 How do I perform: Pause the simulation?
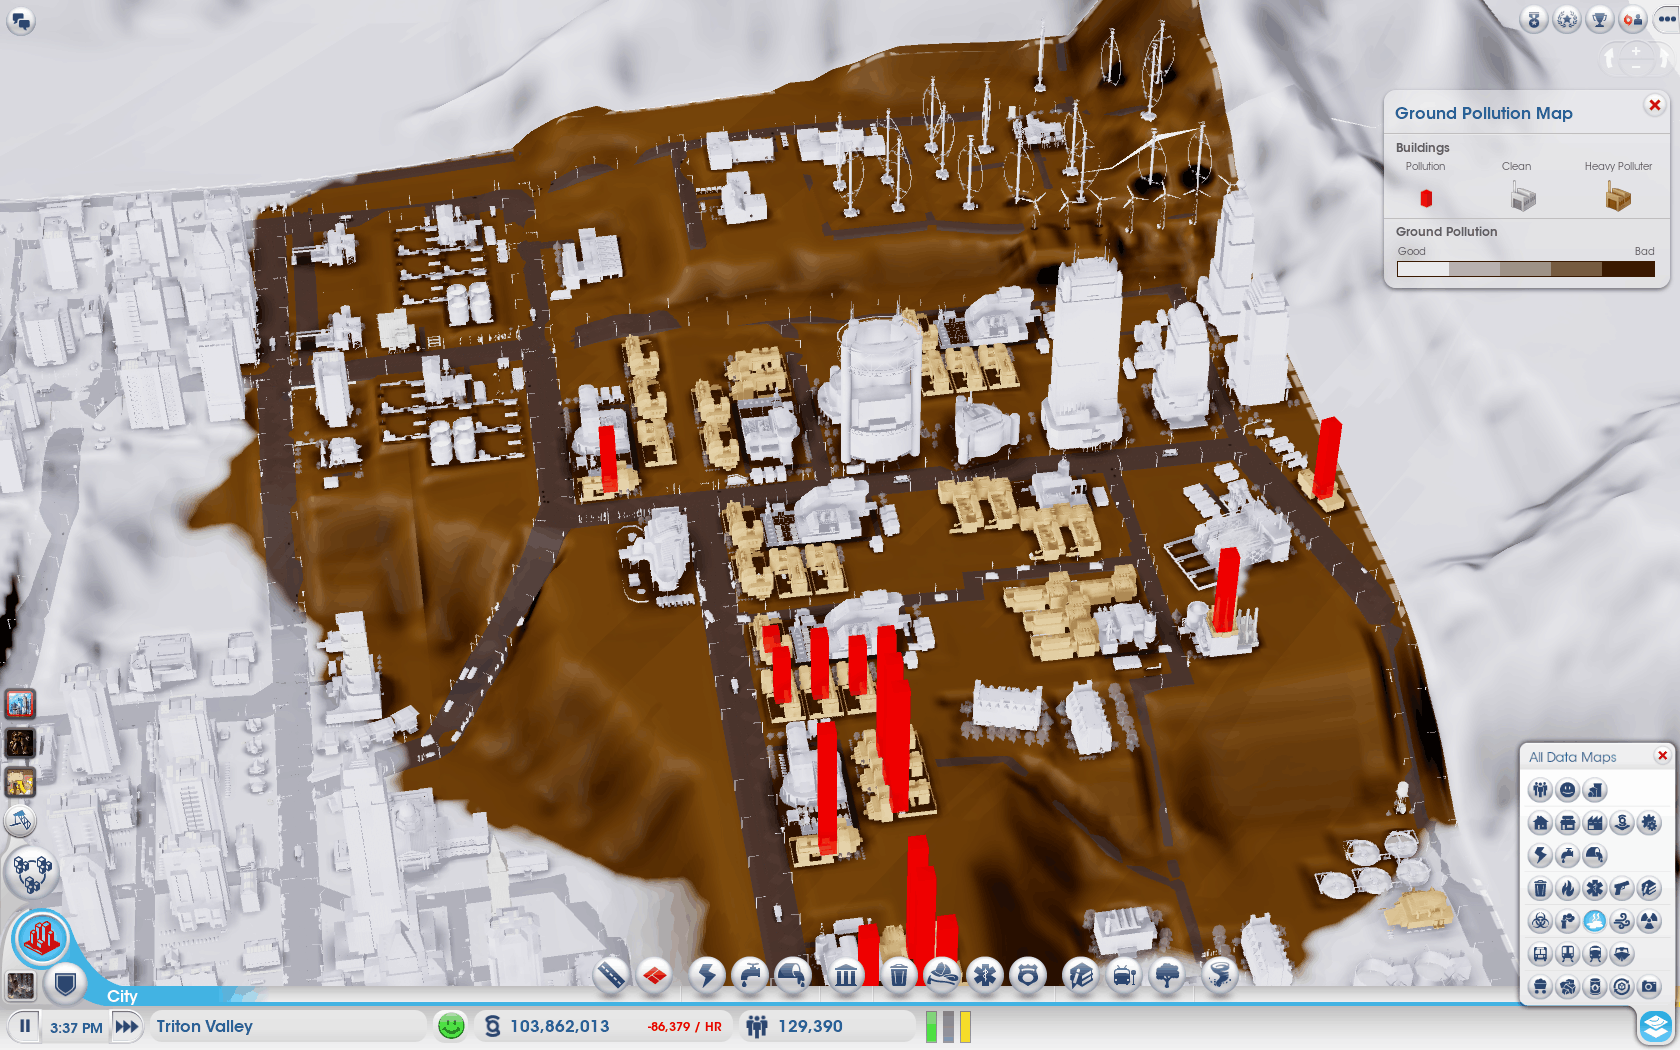25,1026
